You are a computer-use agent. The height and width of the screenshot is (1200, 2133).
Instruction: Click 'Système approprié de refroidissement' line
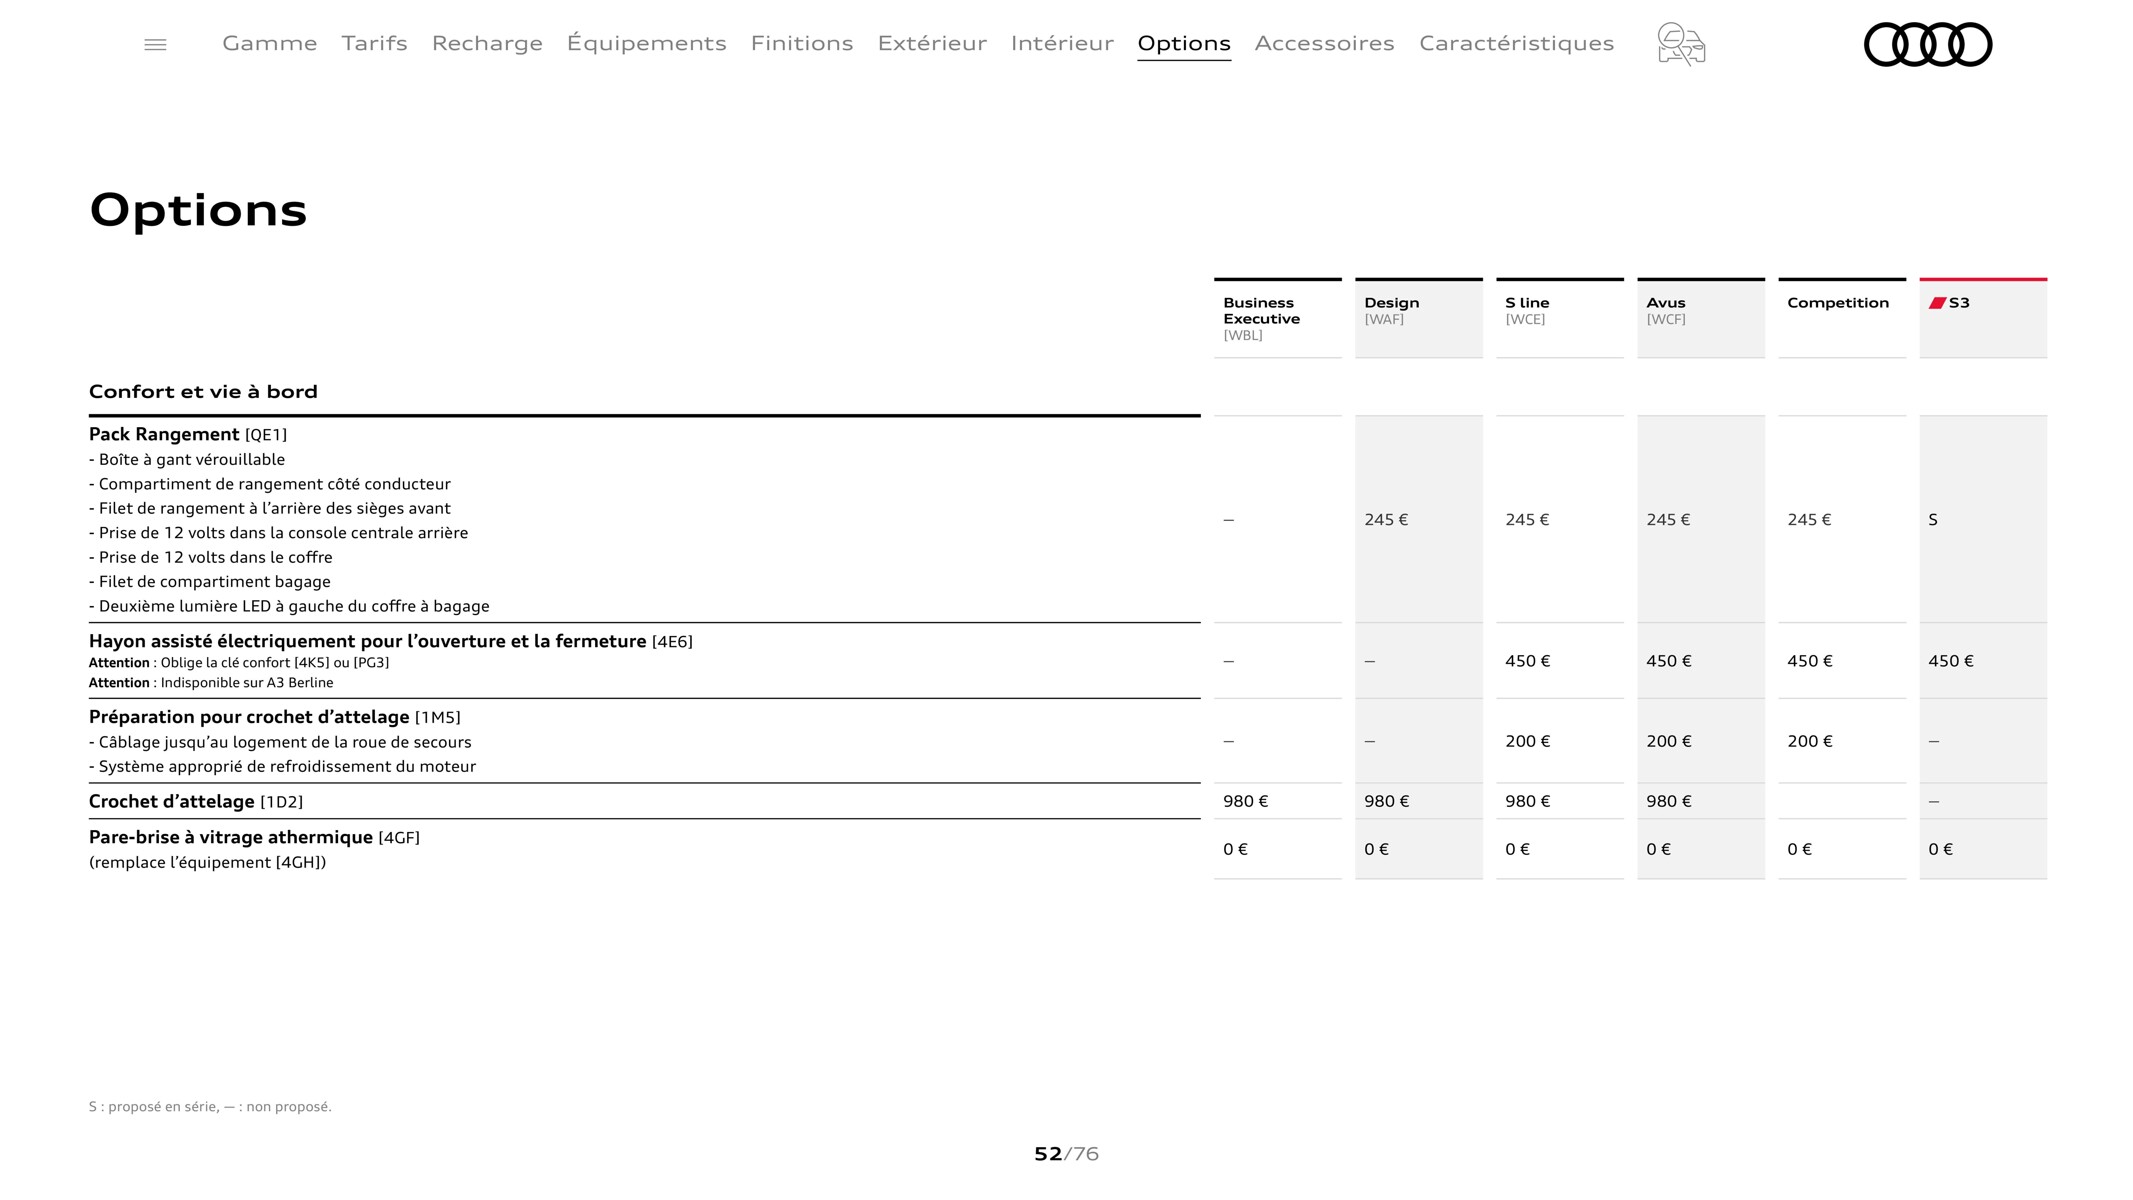(282, 767)
